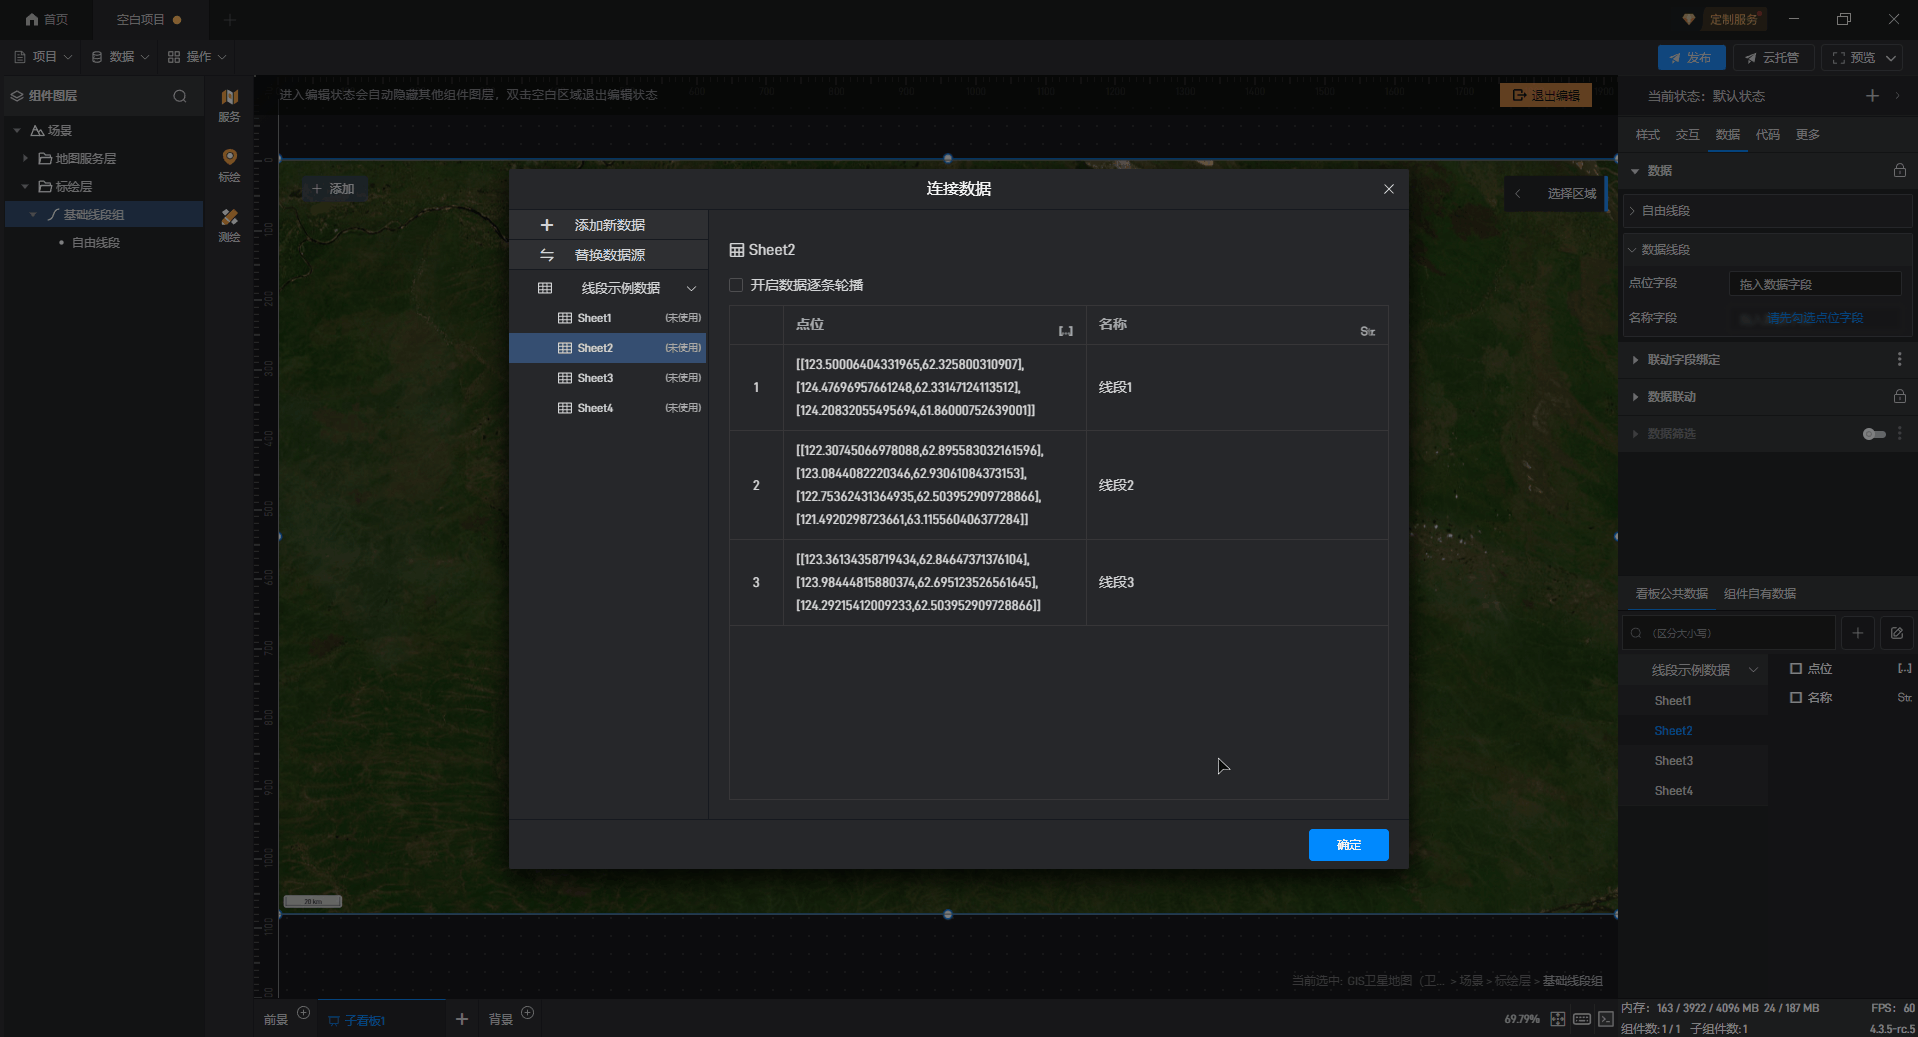Image resolution: width=1918 pixels, height=1037 pixels.
Task: Enable 开启数据逐条轮播 checkbox
Action: (x=737, y=285)
